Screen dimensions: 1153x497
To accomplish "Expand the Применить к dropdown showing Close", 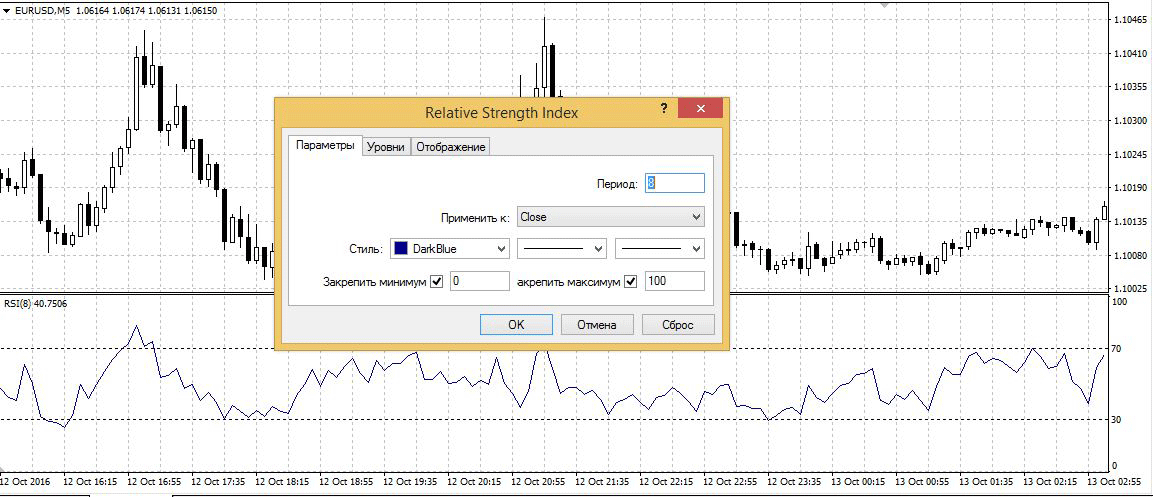I will (610, 216).
